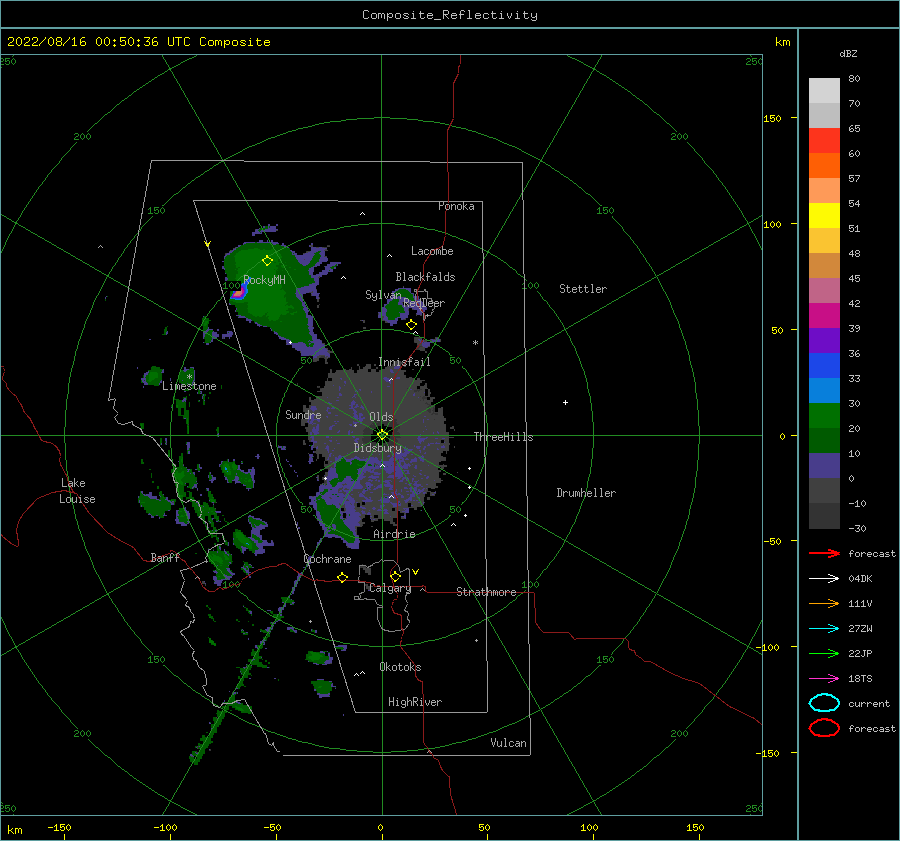
Task: Select the slate purple swatch between 10 and 0
Action: point(824,465)
